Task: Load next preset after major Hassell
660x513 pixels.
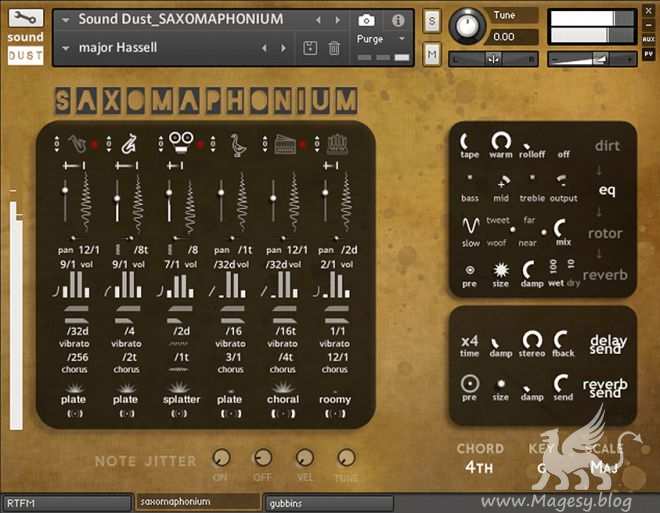Action: [283, 48]
